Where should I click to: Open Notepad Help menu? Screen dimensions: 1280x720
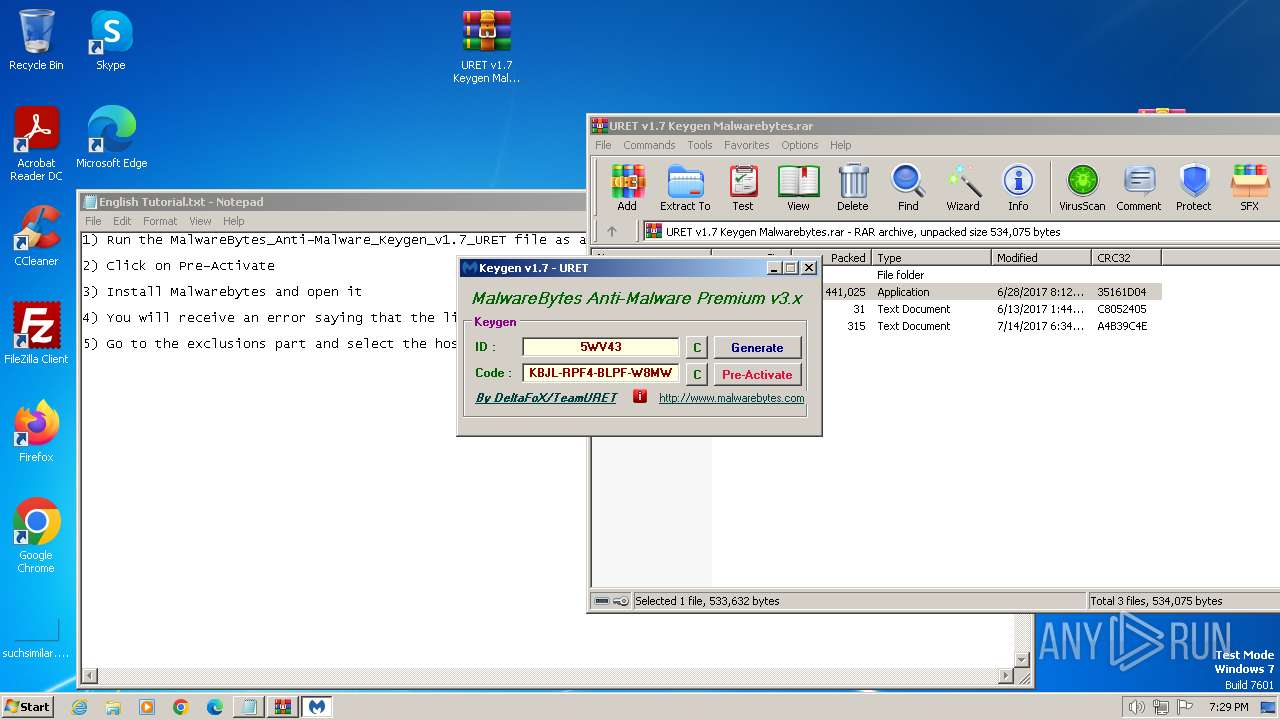click(233, 221)
